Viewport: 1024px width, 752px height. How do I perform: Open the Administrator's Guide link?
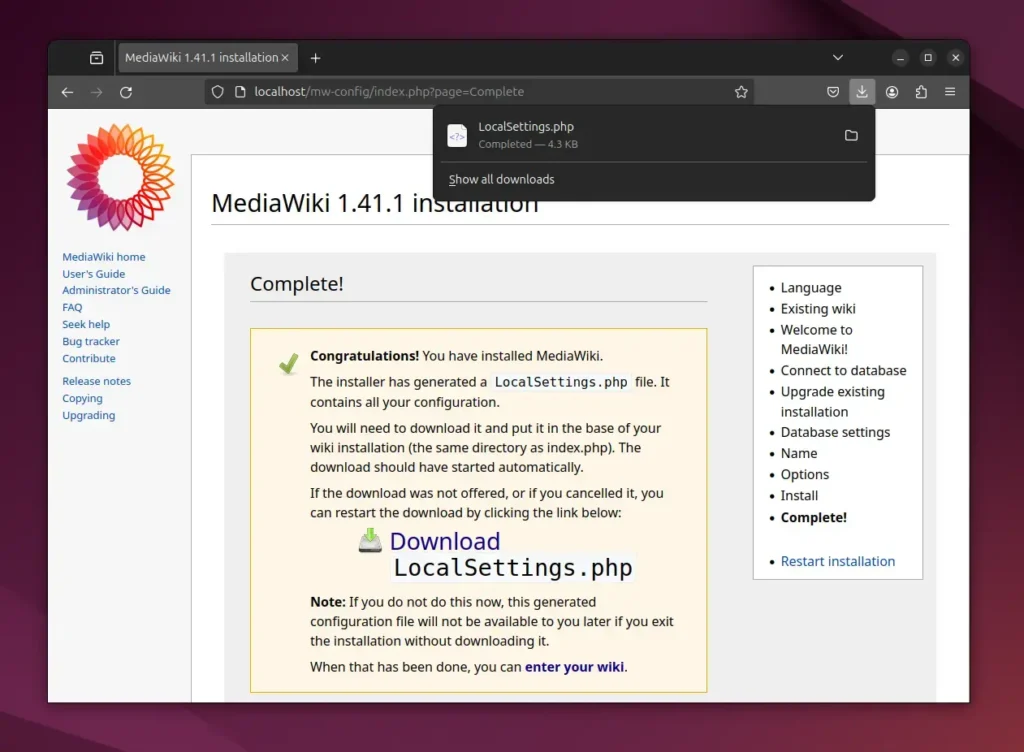[x=116, y=290]
